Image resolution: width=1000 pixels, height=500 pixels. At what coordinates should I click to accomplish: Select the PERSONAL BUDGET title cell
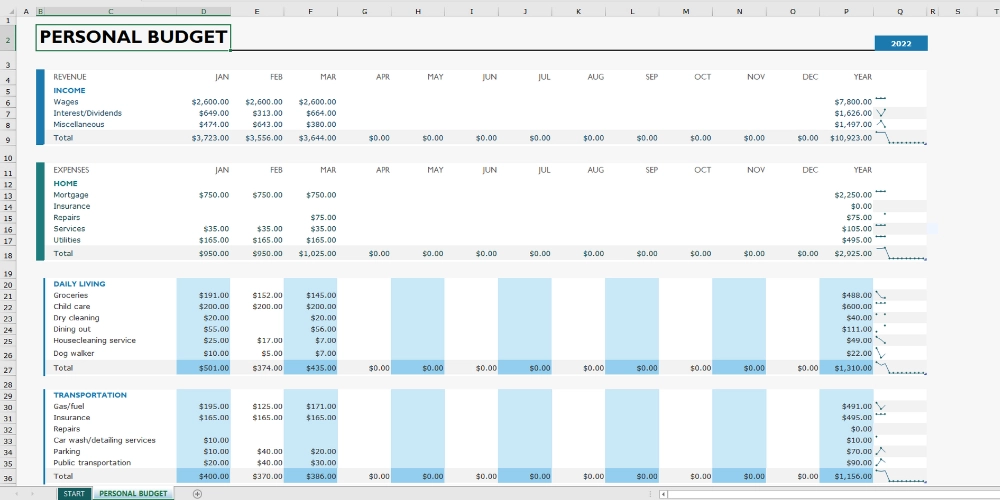133,38
